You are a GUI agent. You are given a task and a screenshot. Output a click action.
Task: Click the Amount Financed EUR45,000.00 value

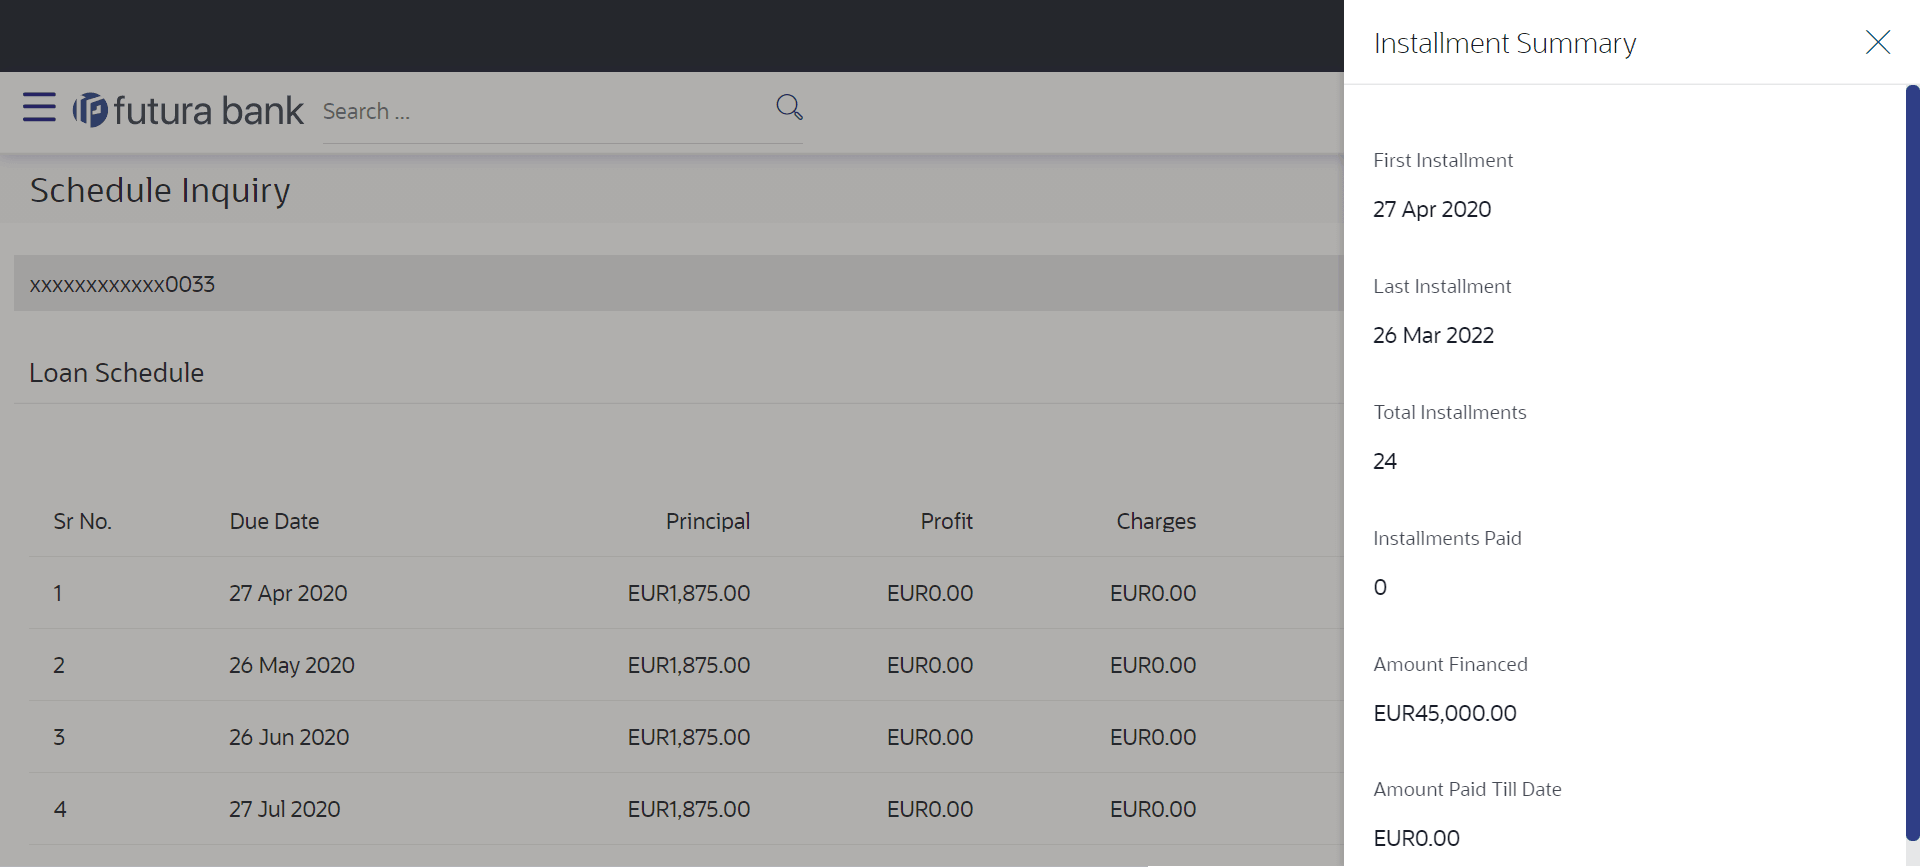[1444, 713]
